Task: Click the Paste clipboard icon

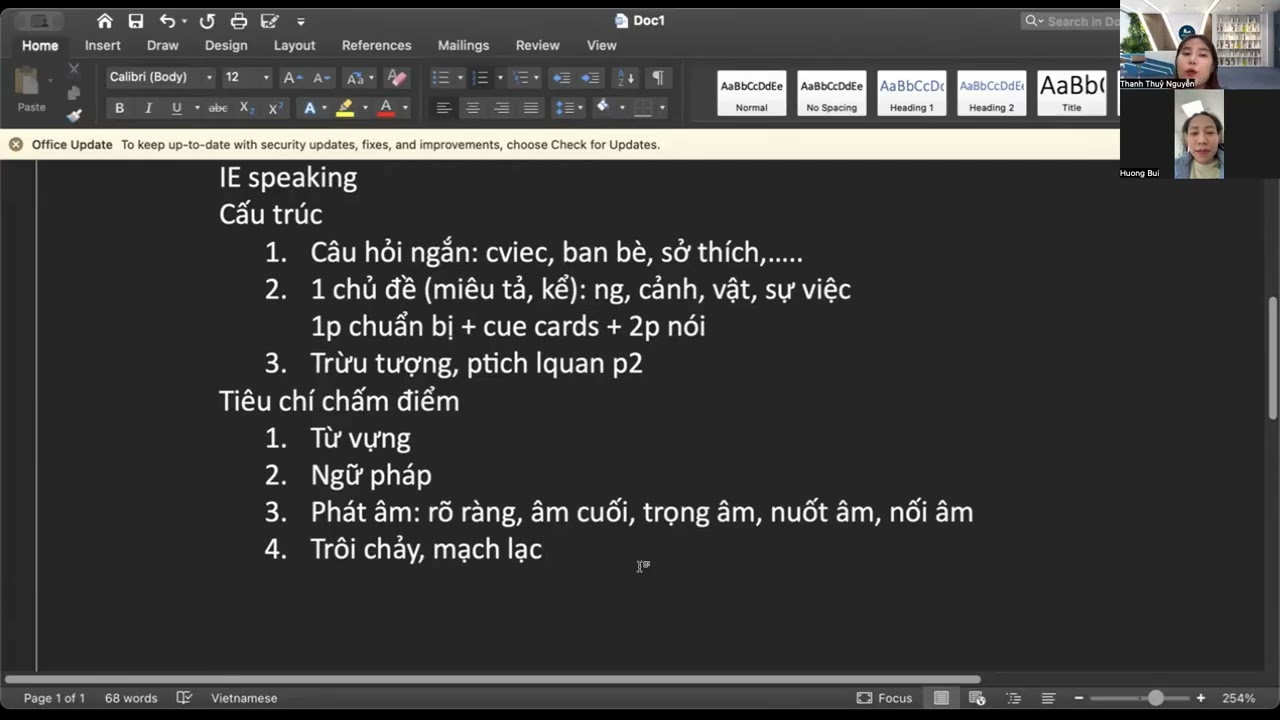Action: coord(28,82)
